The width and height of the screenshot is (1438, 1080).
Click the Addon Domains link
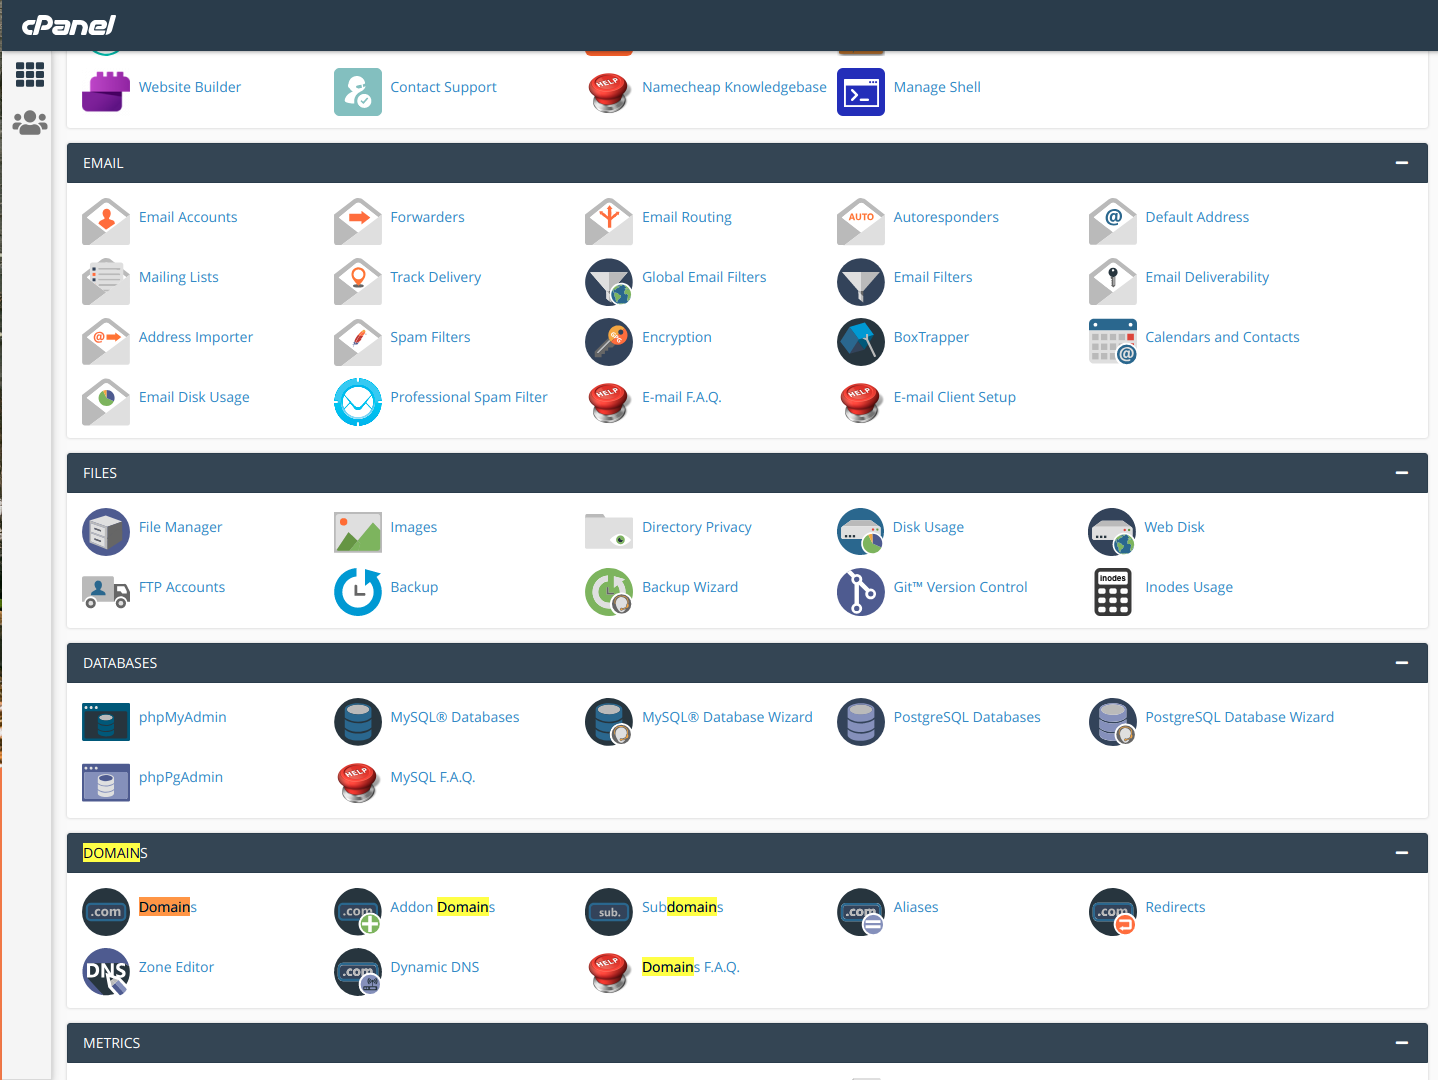click(442, 907)
